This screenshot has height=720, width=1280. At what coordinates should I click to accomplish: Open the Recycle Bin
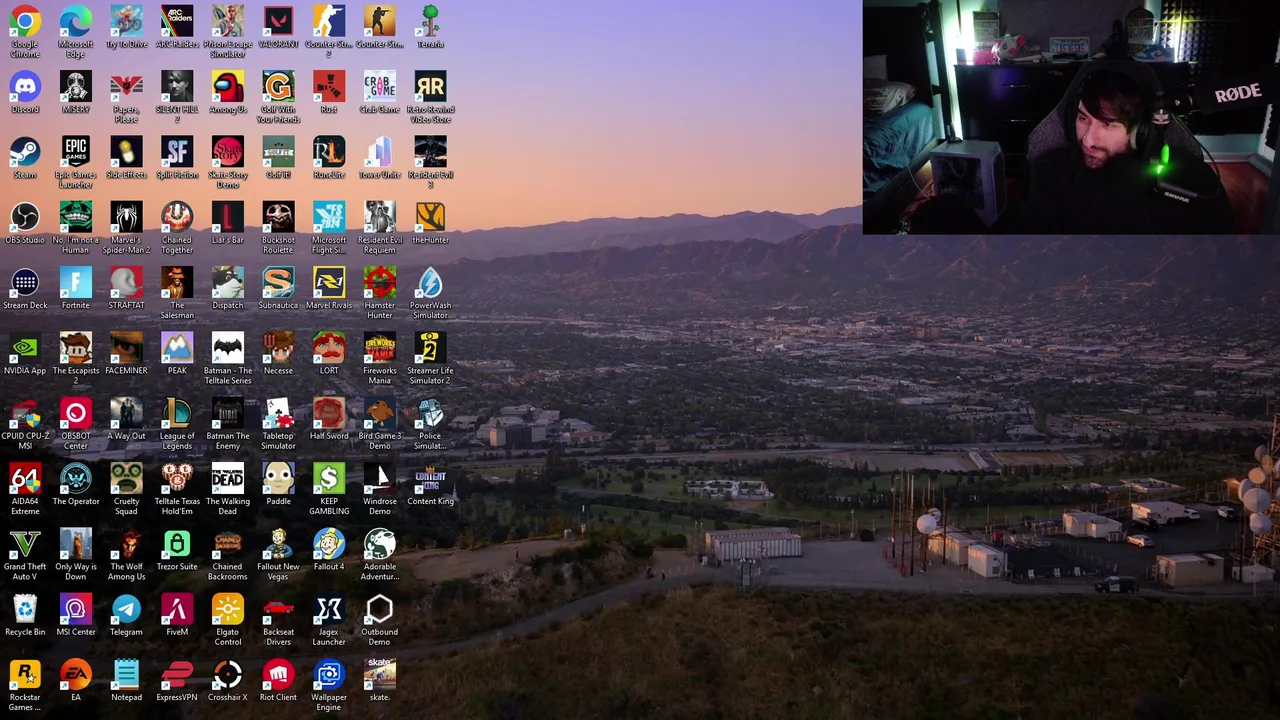pos(25,609)
